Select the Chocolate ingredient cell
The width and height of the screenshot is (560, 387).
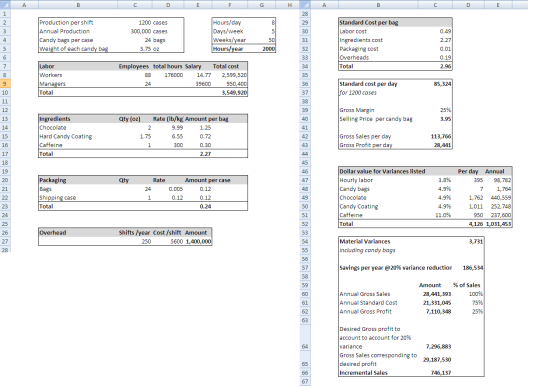click(78, 127)
